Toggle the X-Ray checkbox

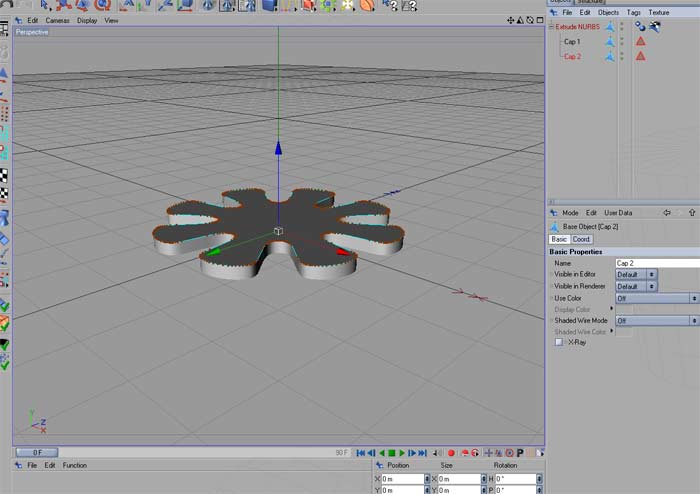coord(559,342)
